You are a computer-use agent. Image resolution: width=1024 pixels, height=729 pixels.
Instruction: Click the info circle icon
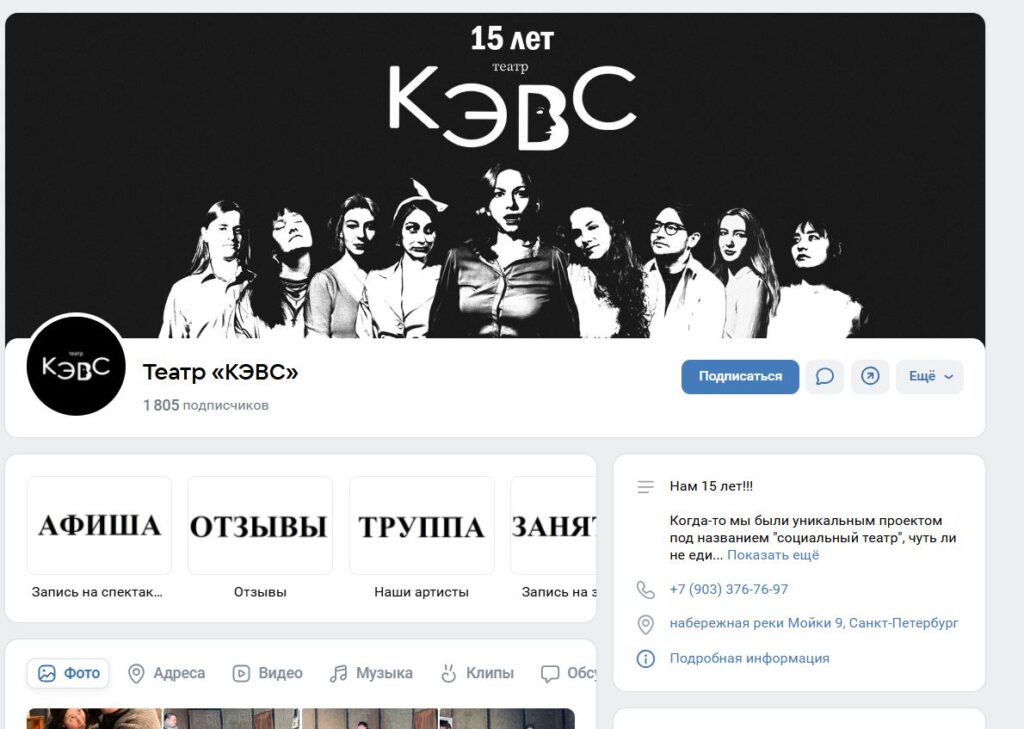point(645,658)
